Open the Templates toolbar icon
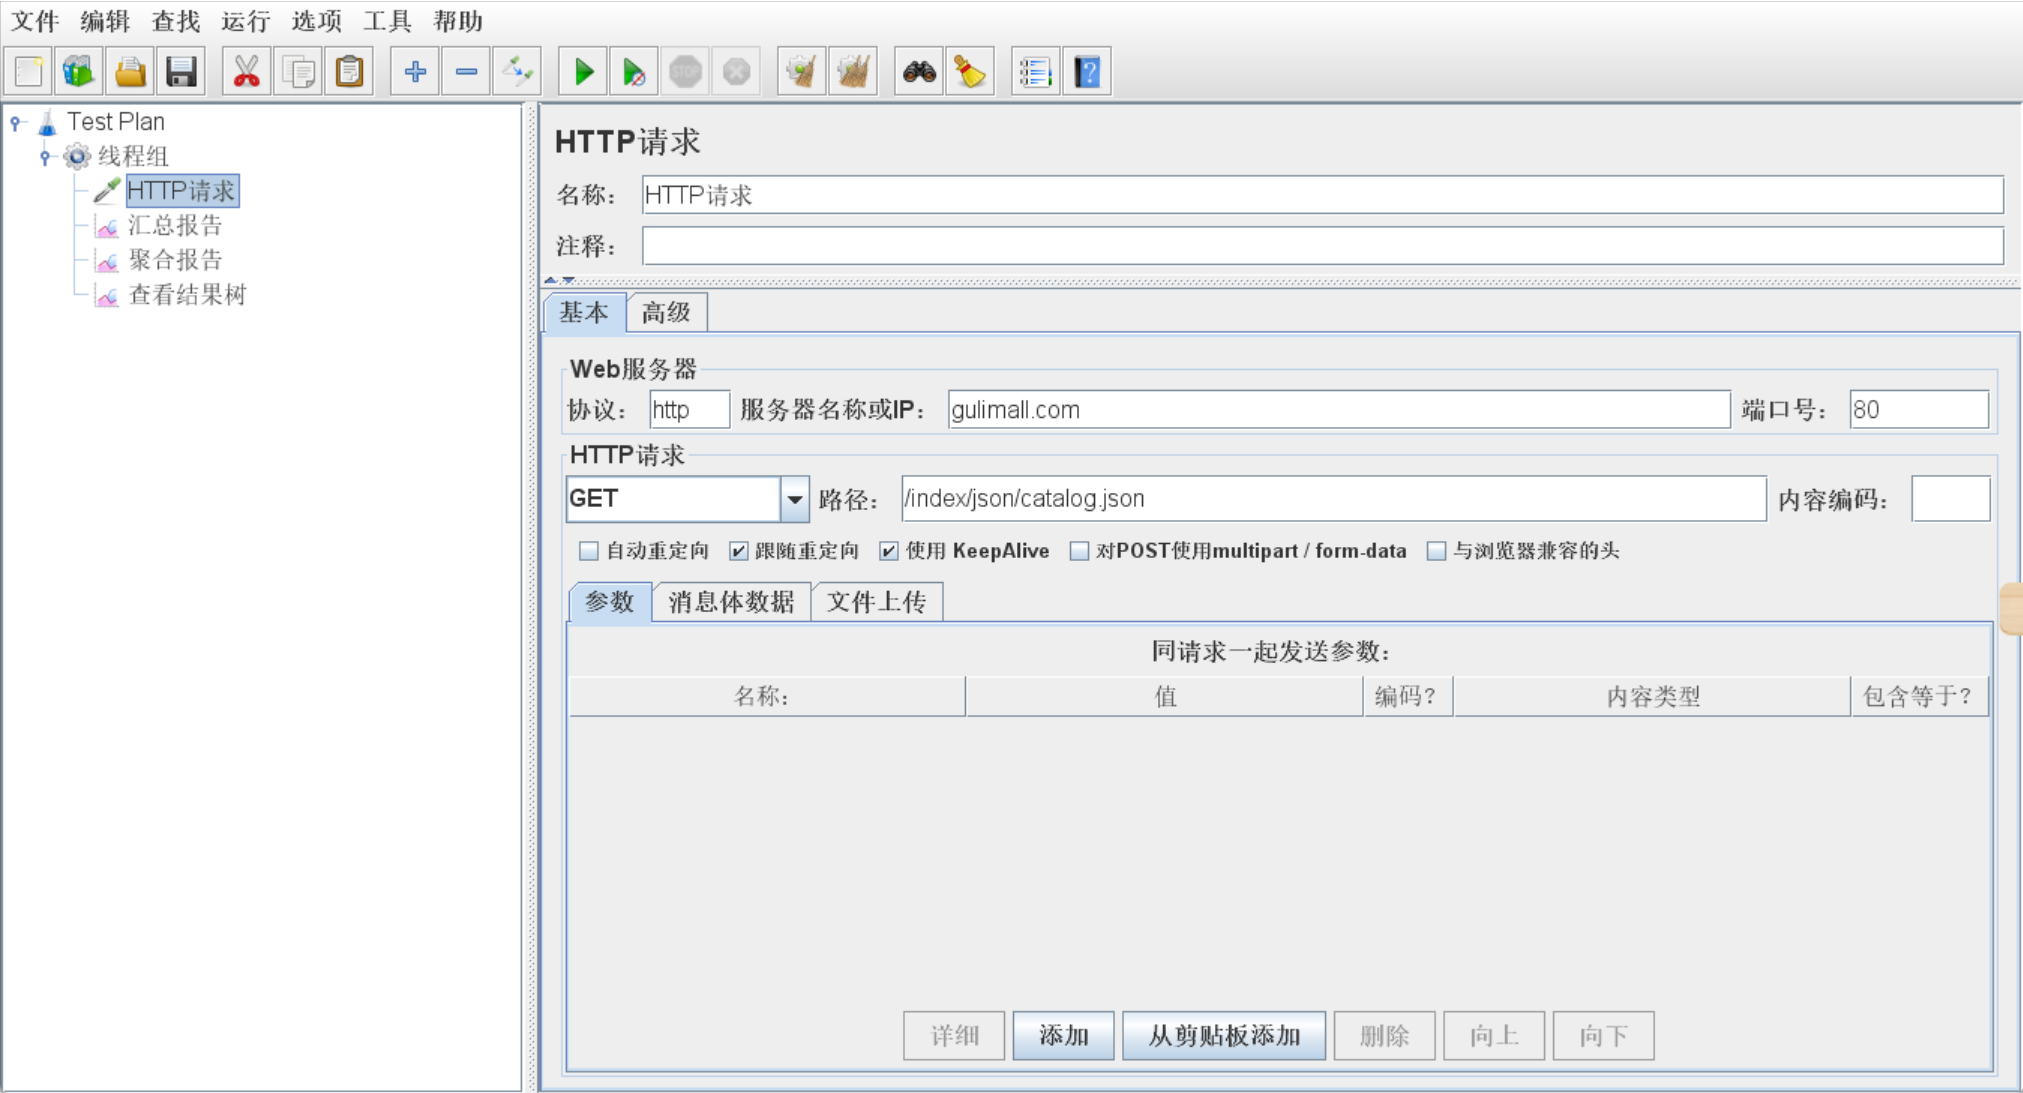 click(x=78, y=72)
